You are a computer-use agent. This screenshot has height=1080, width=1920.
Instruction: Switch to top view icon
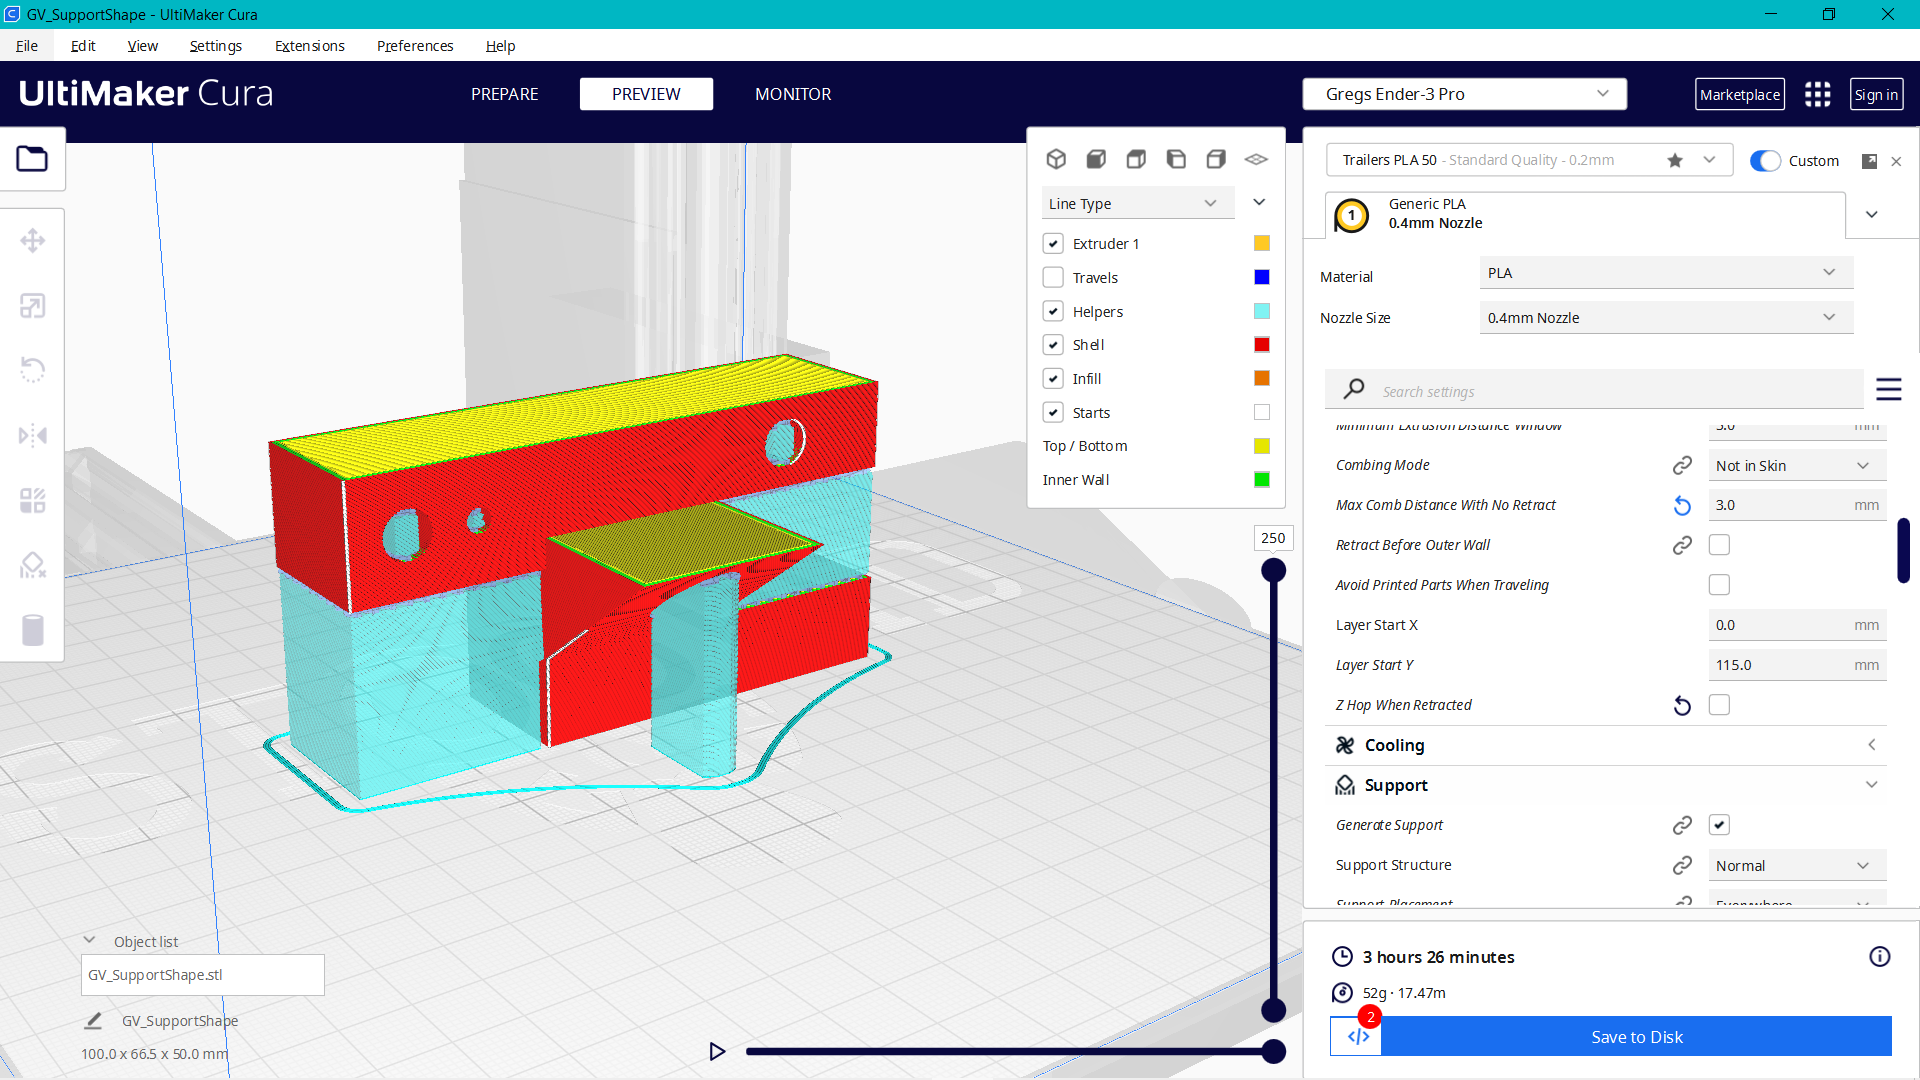1136,159
